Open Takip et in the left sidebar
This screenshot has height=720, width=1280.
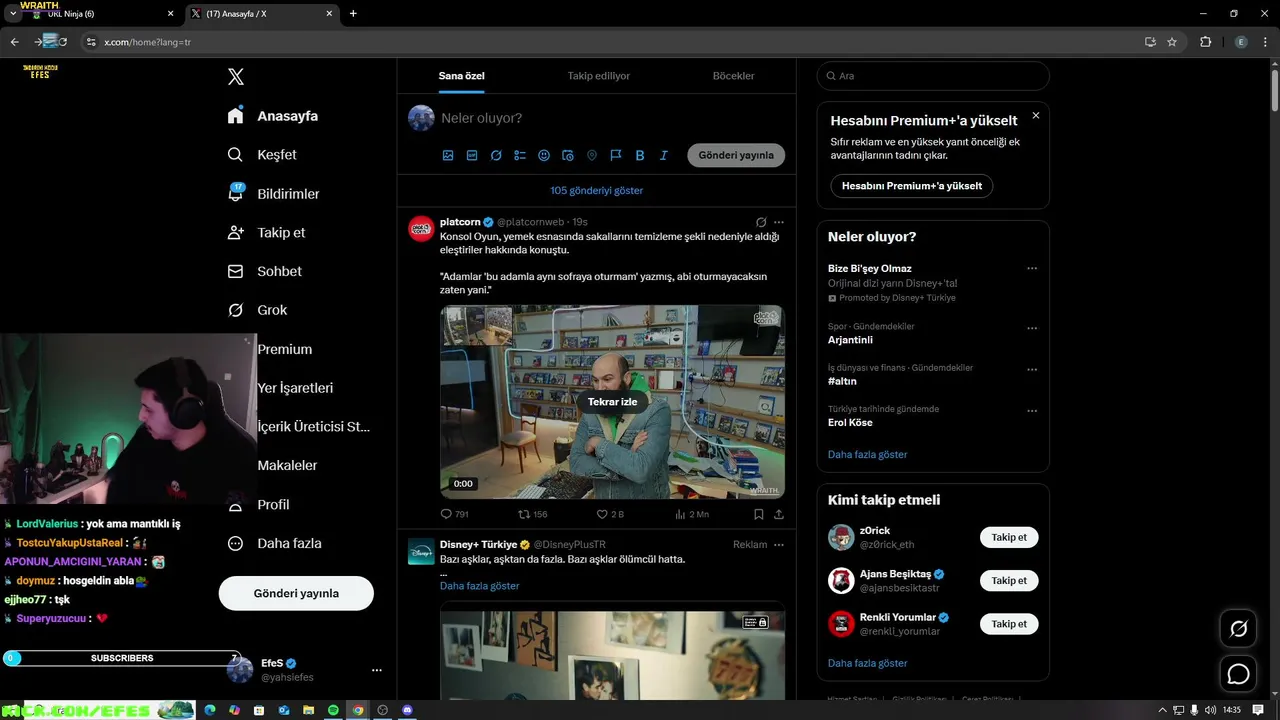[x=281, y=232]
